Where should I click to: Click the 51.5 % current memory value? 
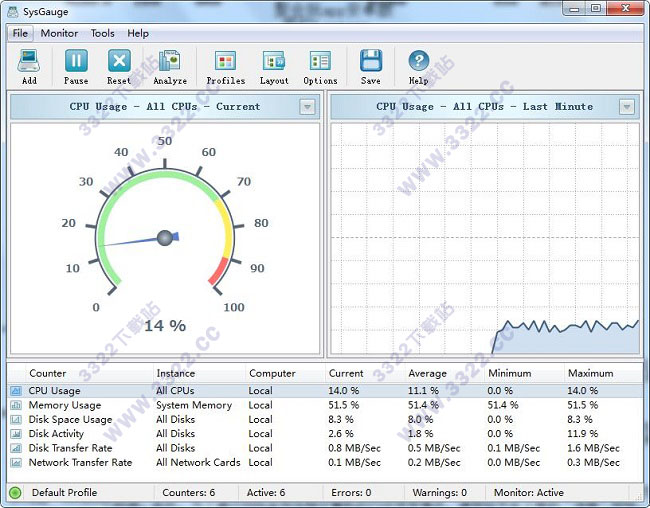tap(344, 405)
